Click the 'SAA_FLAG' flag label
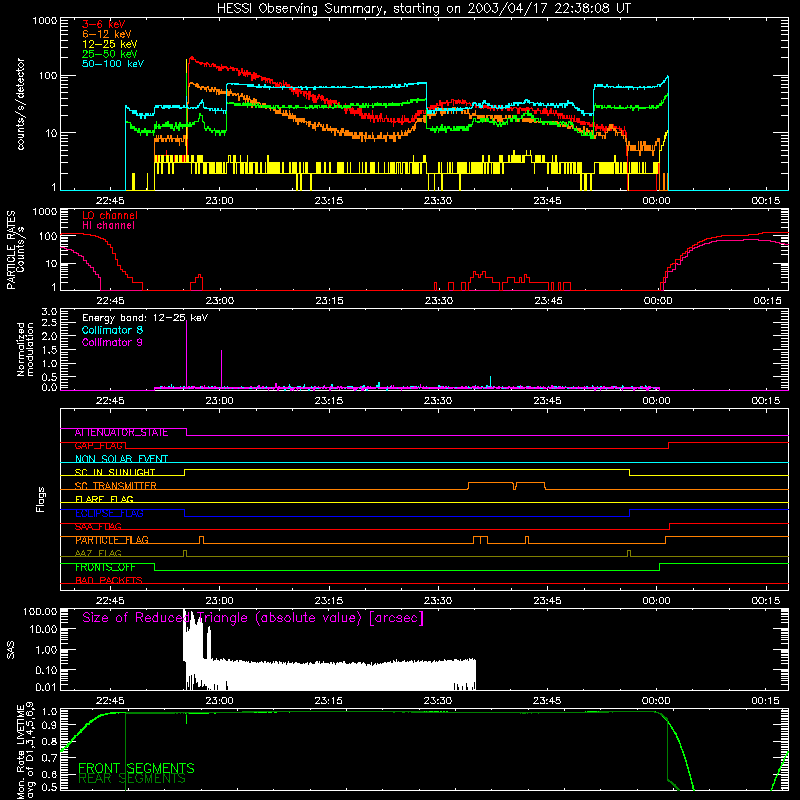 click(98, 527)
